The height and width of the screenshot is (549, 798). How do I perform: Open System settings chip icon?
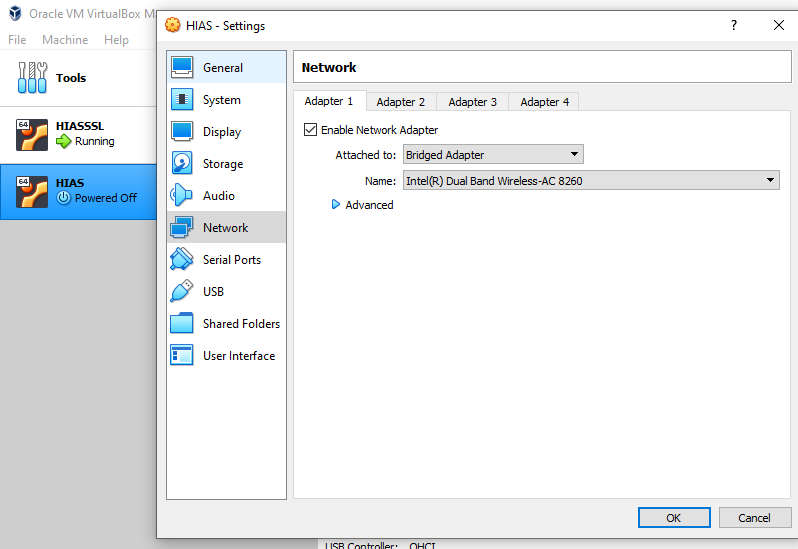coord(182,99)
